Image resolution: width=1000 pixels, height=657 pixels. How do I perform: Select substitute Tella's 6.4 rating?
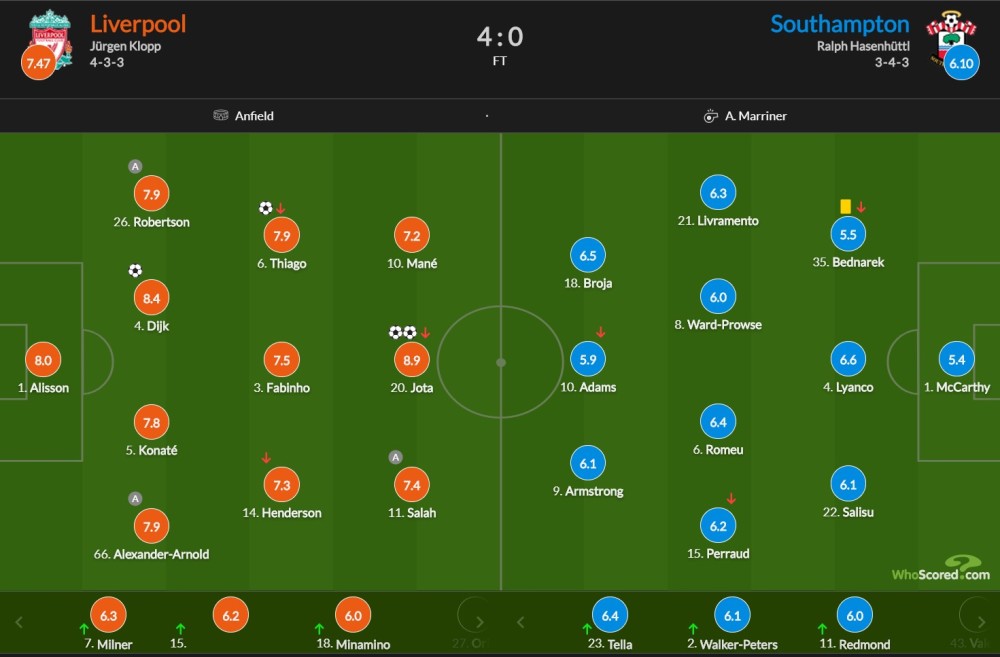coord(610,616)
